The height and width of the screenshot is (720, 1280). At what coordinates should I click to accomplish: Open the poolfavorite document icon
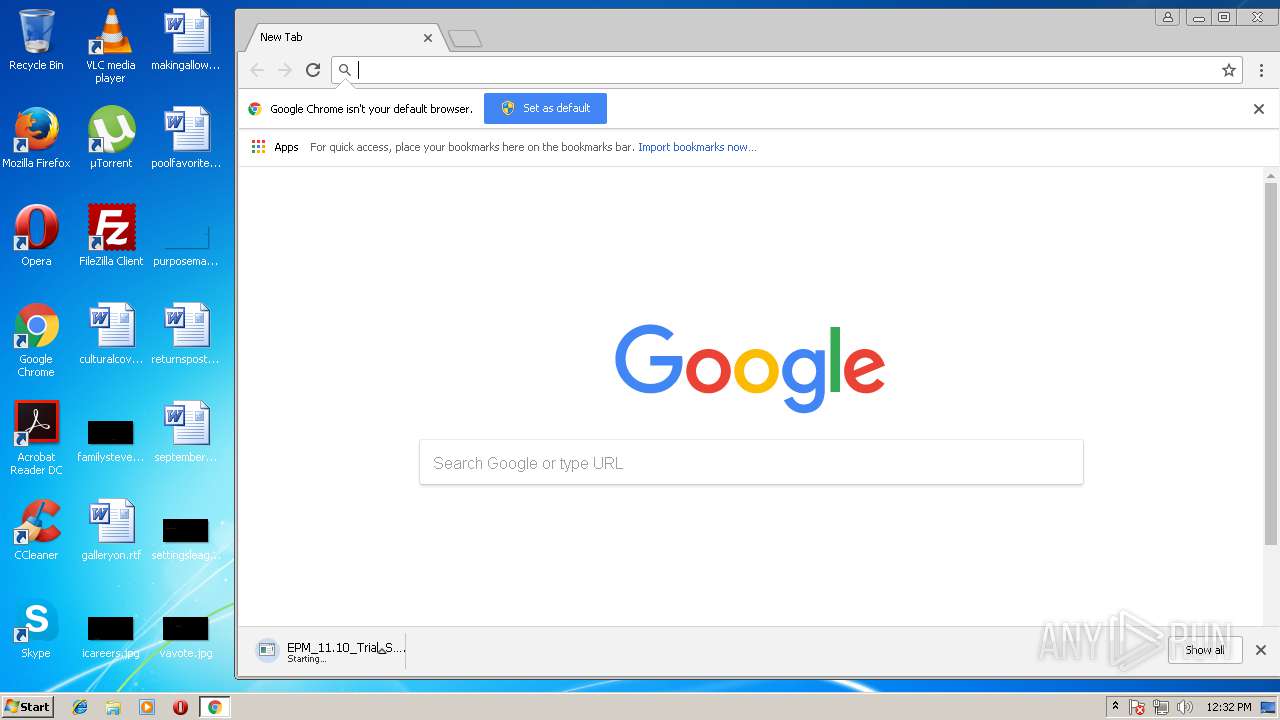(x=185, y=138)
